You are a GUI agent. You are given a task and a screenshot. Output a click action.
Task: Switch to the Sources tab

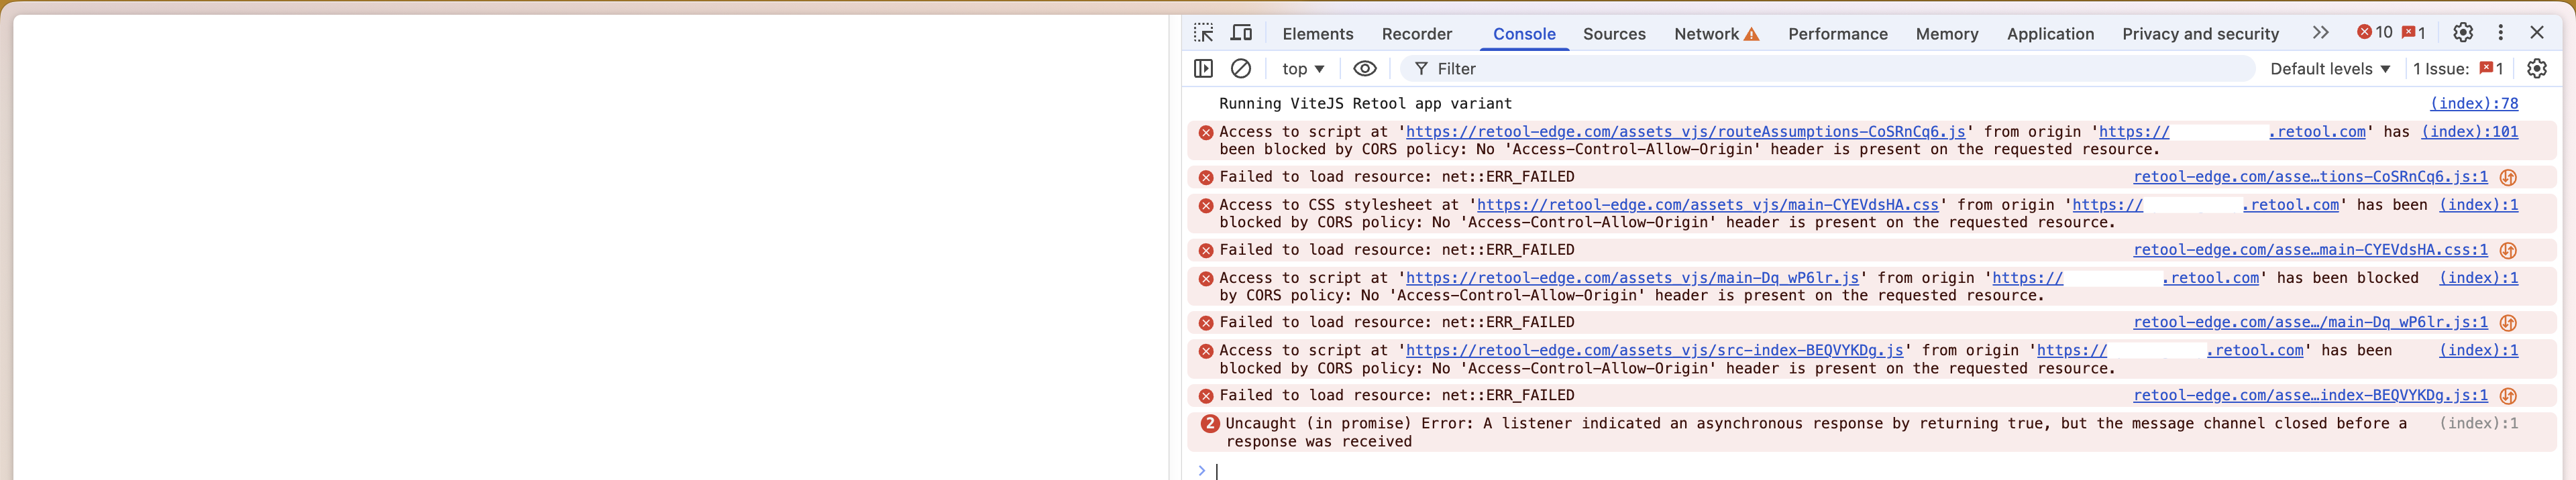(x=1613, y=34)
